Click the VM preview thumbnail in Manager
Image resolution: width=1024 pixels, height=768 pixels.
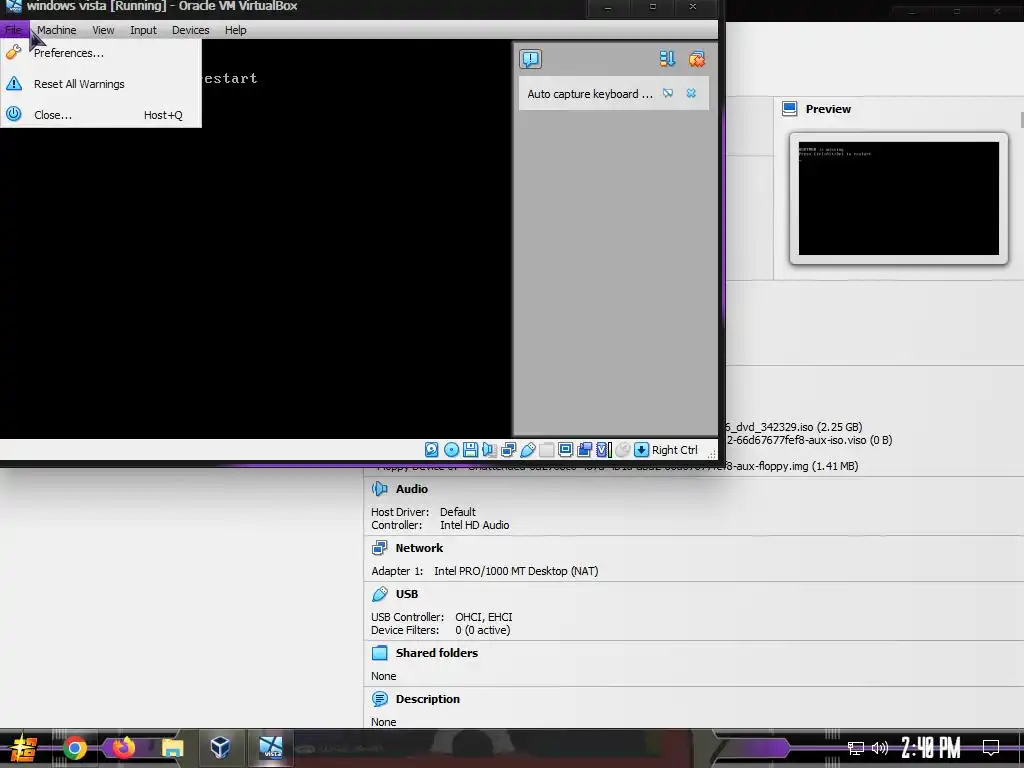(x=899, y=199)
